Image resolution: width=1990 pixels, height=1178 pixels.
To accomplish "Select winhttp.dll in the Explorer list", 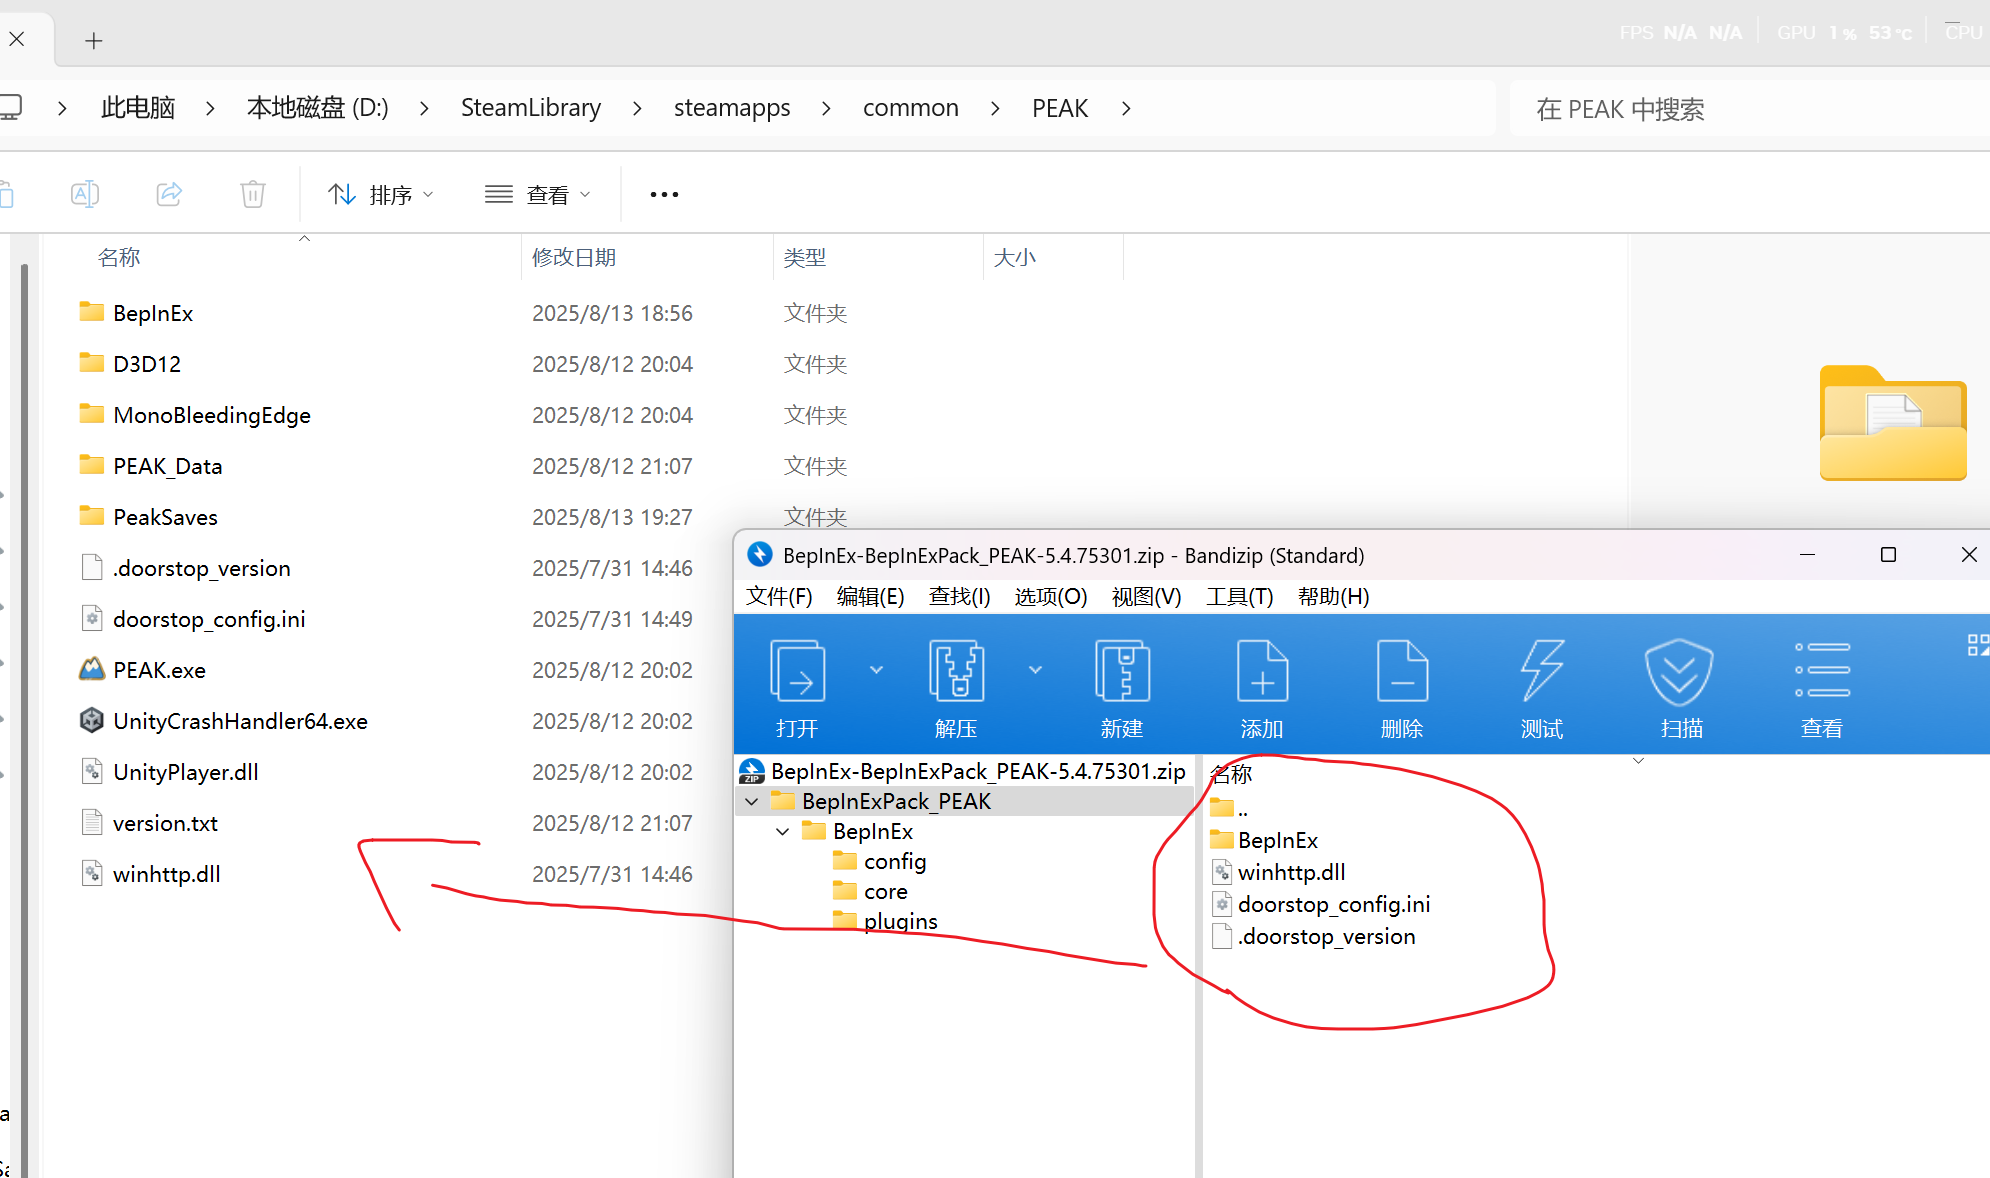I will 166,874.
